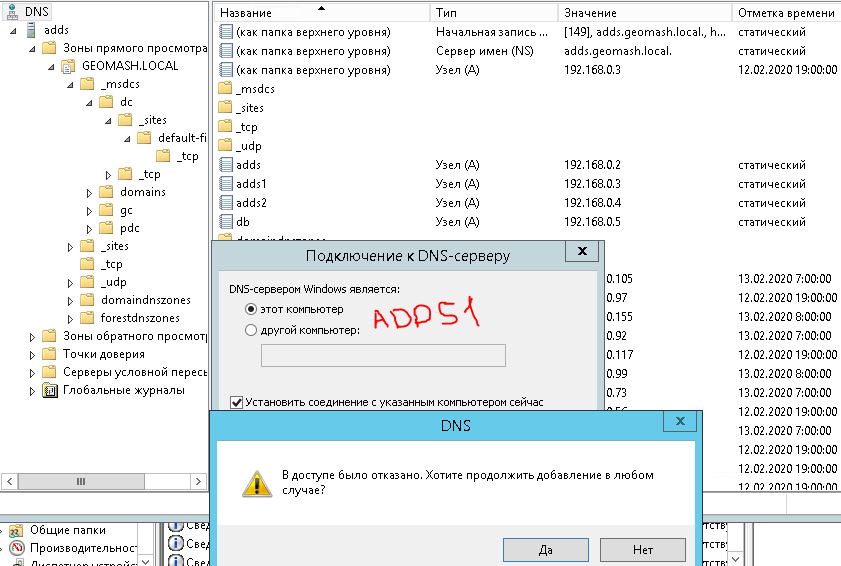Click the 192.168.0.5 value cell
Screen dimensions: 841x566
[x=592, y=222]
